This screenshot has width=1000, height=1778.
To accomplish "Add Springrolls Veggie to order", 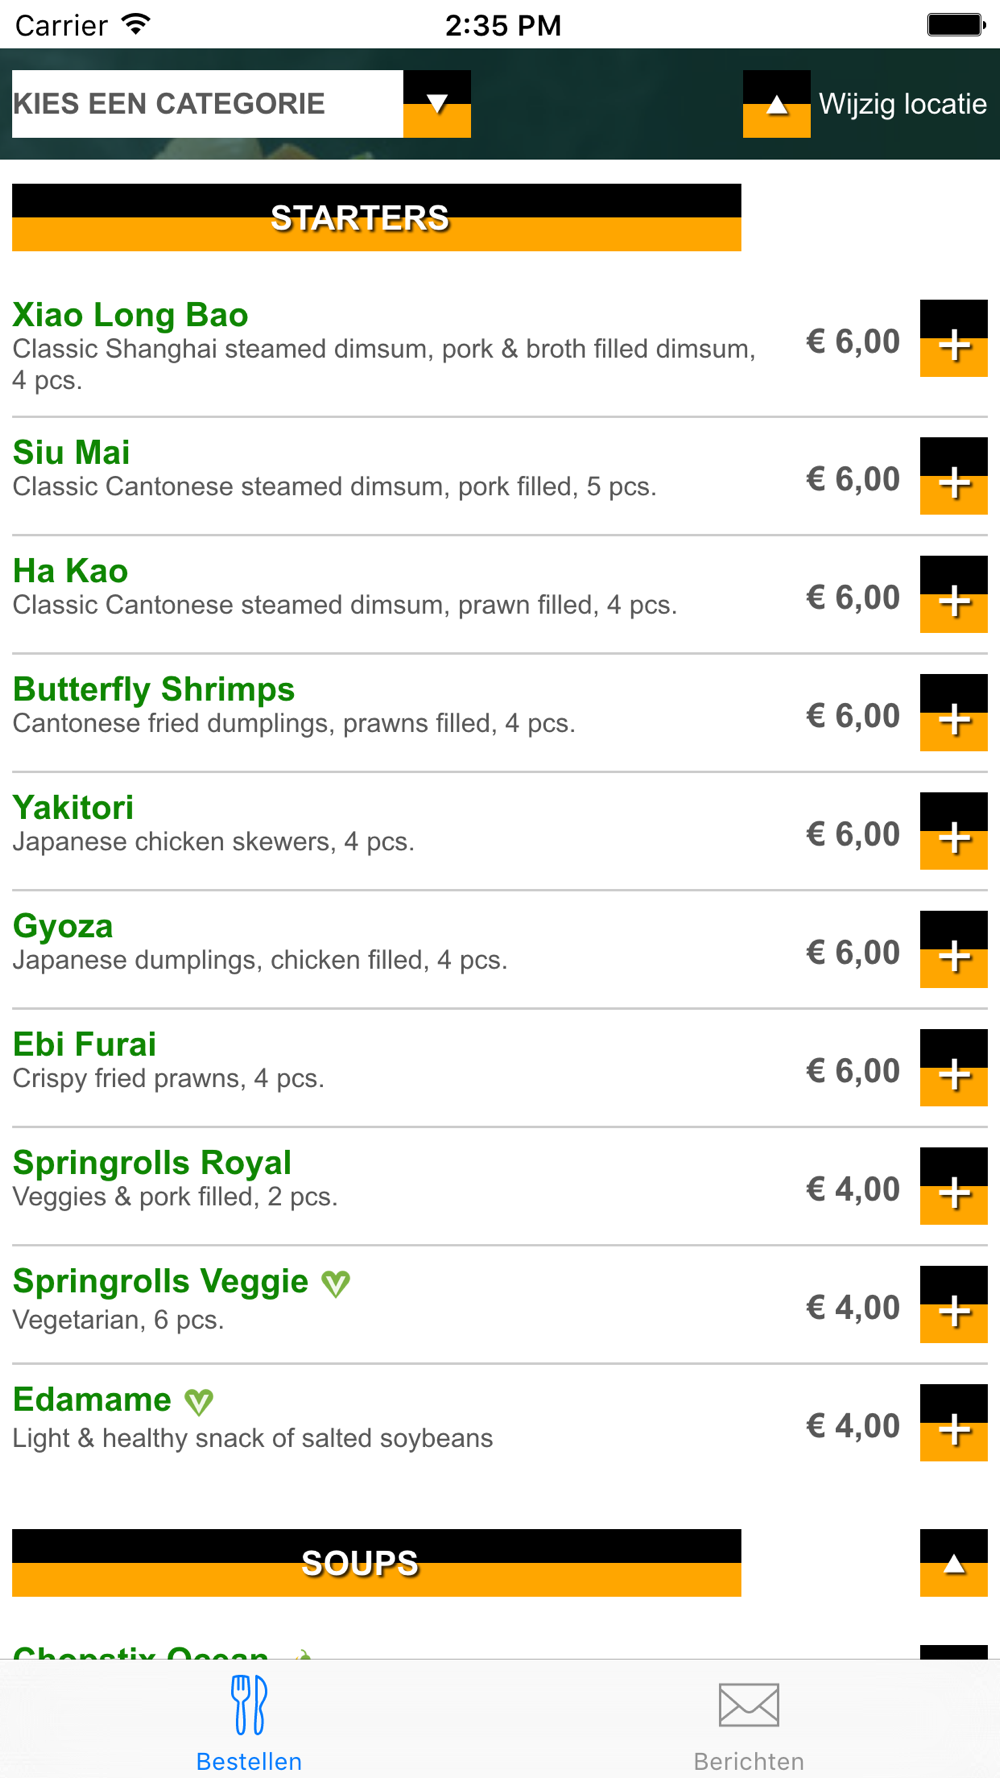I will click(x=953, y=1305).
